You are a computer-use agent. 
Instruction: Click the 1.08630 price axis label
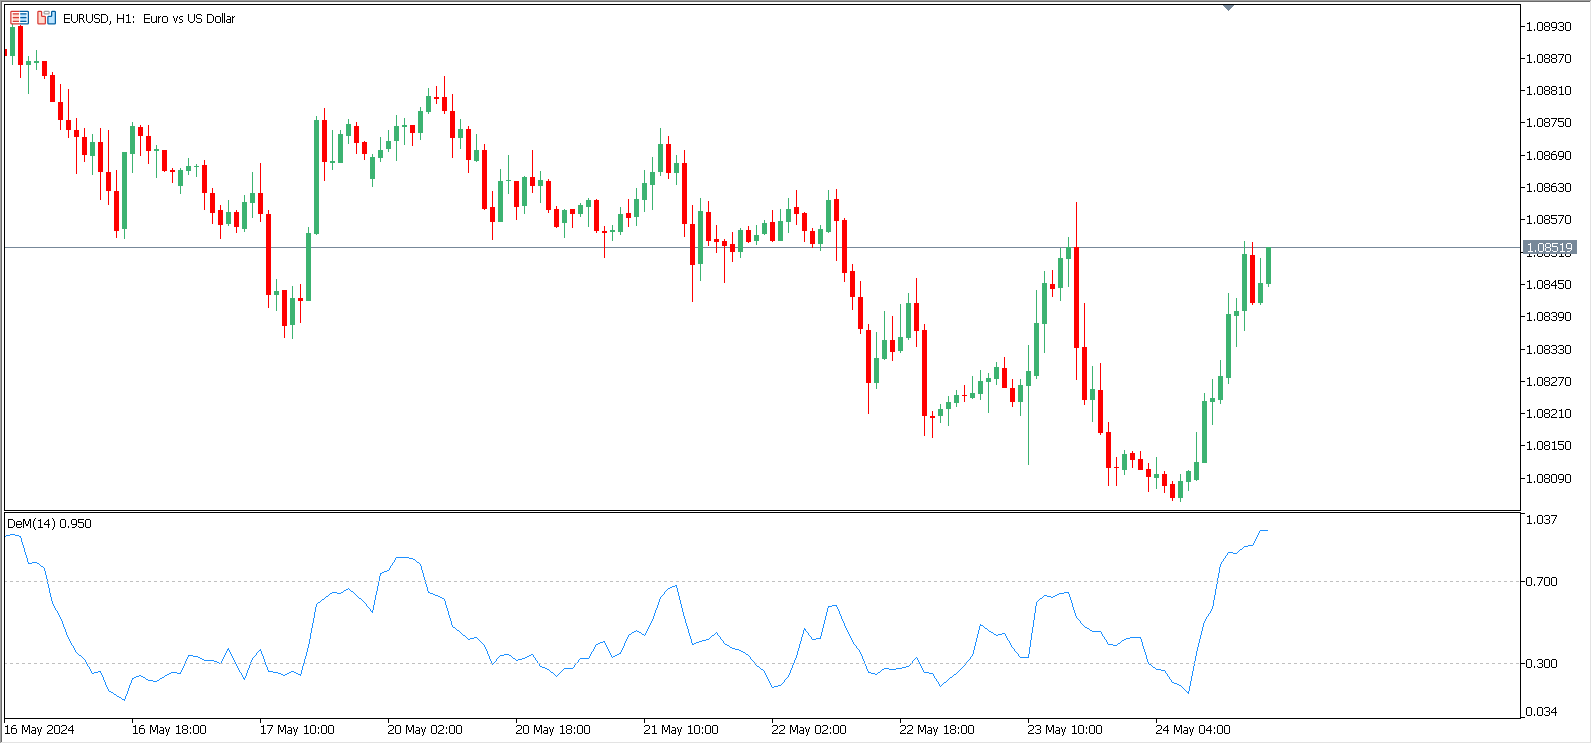point(1547,187)
